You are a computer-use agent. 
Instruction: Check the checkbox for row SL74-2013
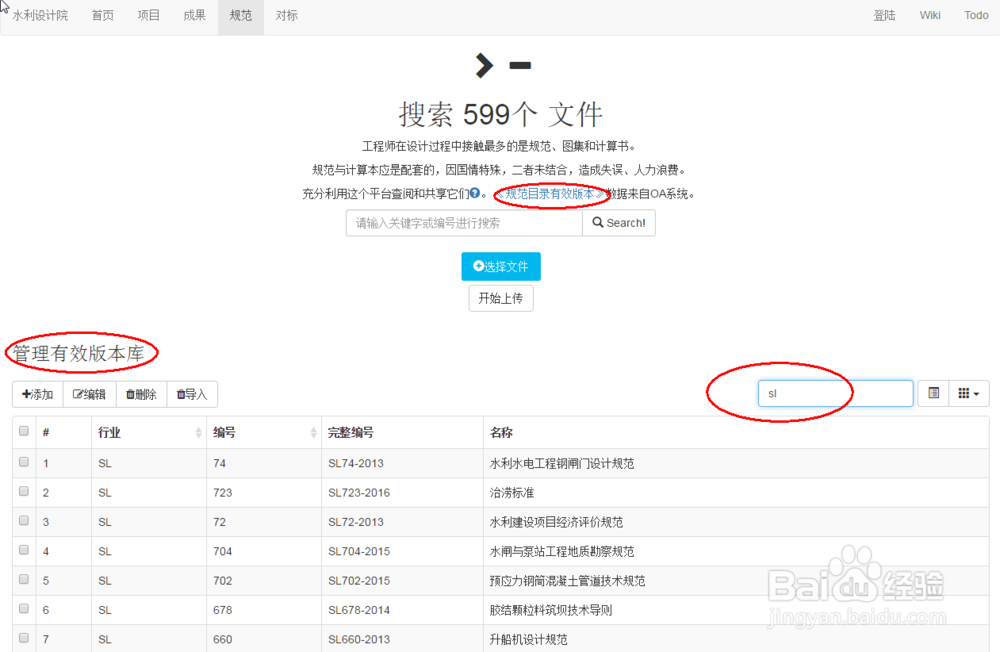click(25, 462)
